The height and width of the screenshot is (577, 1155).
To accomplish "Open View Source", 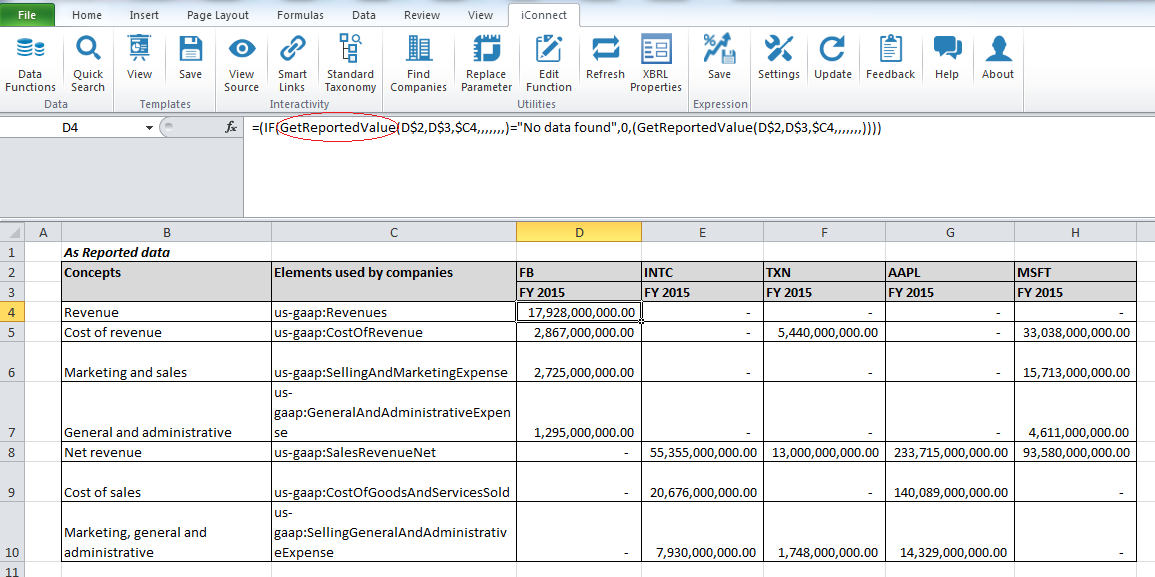I will (242, 65).
